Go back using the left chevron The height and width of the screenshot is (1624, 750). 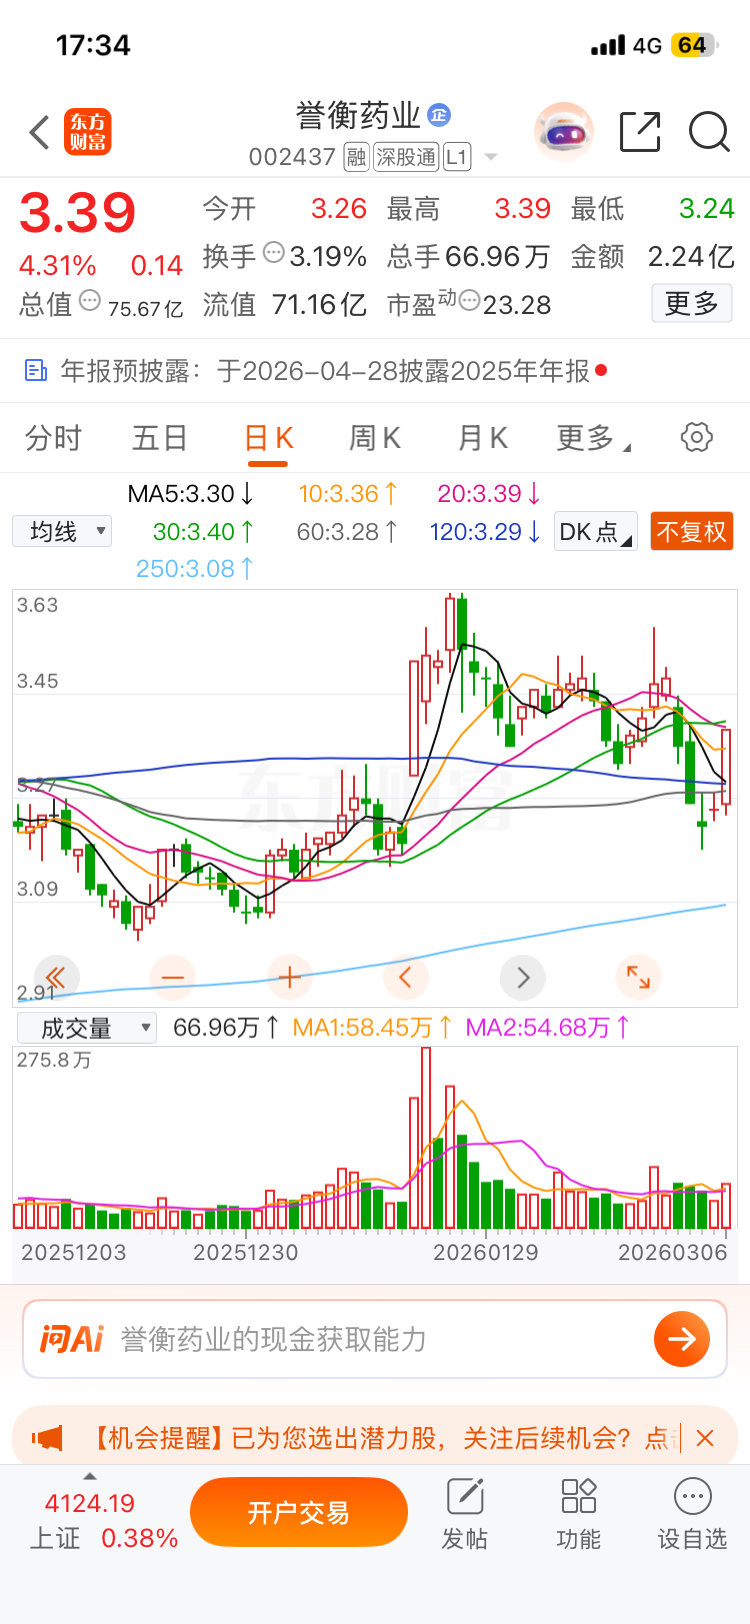(x=39, y=132)
